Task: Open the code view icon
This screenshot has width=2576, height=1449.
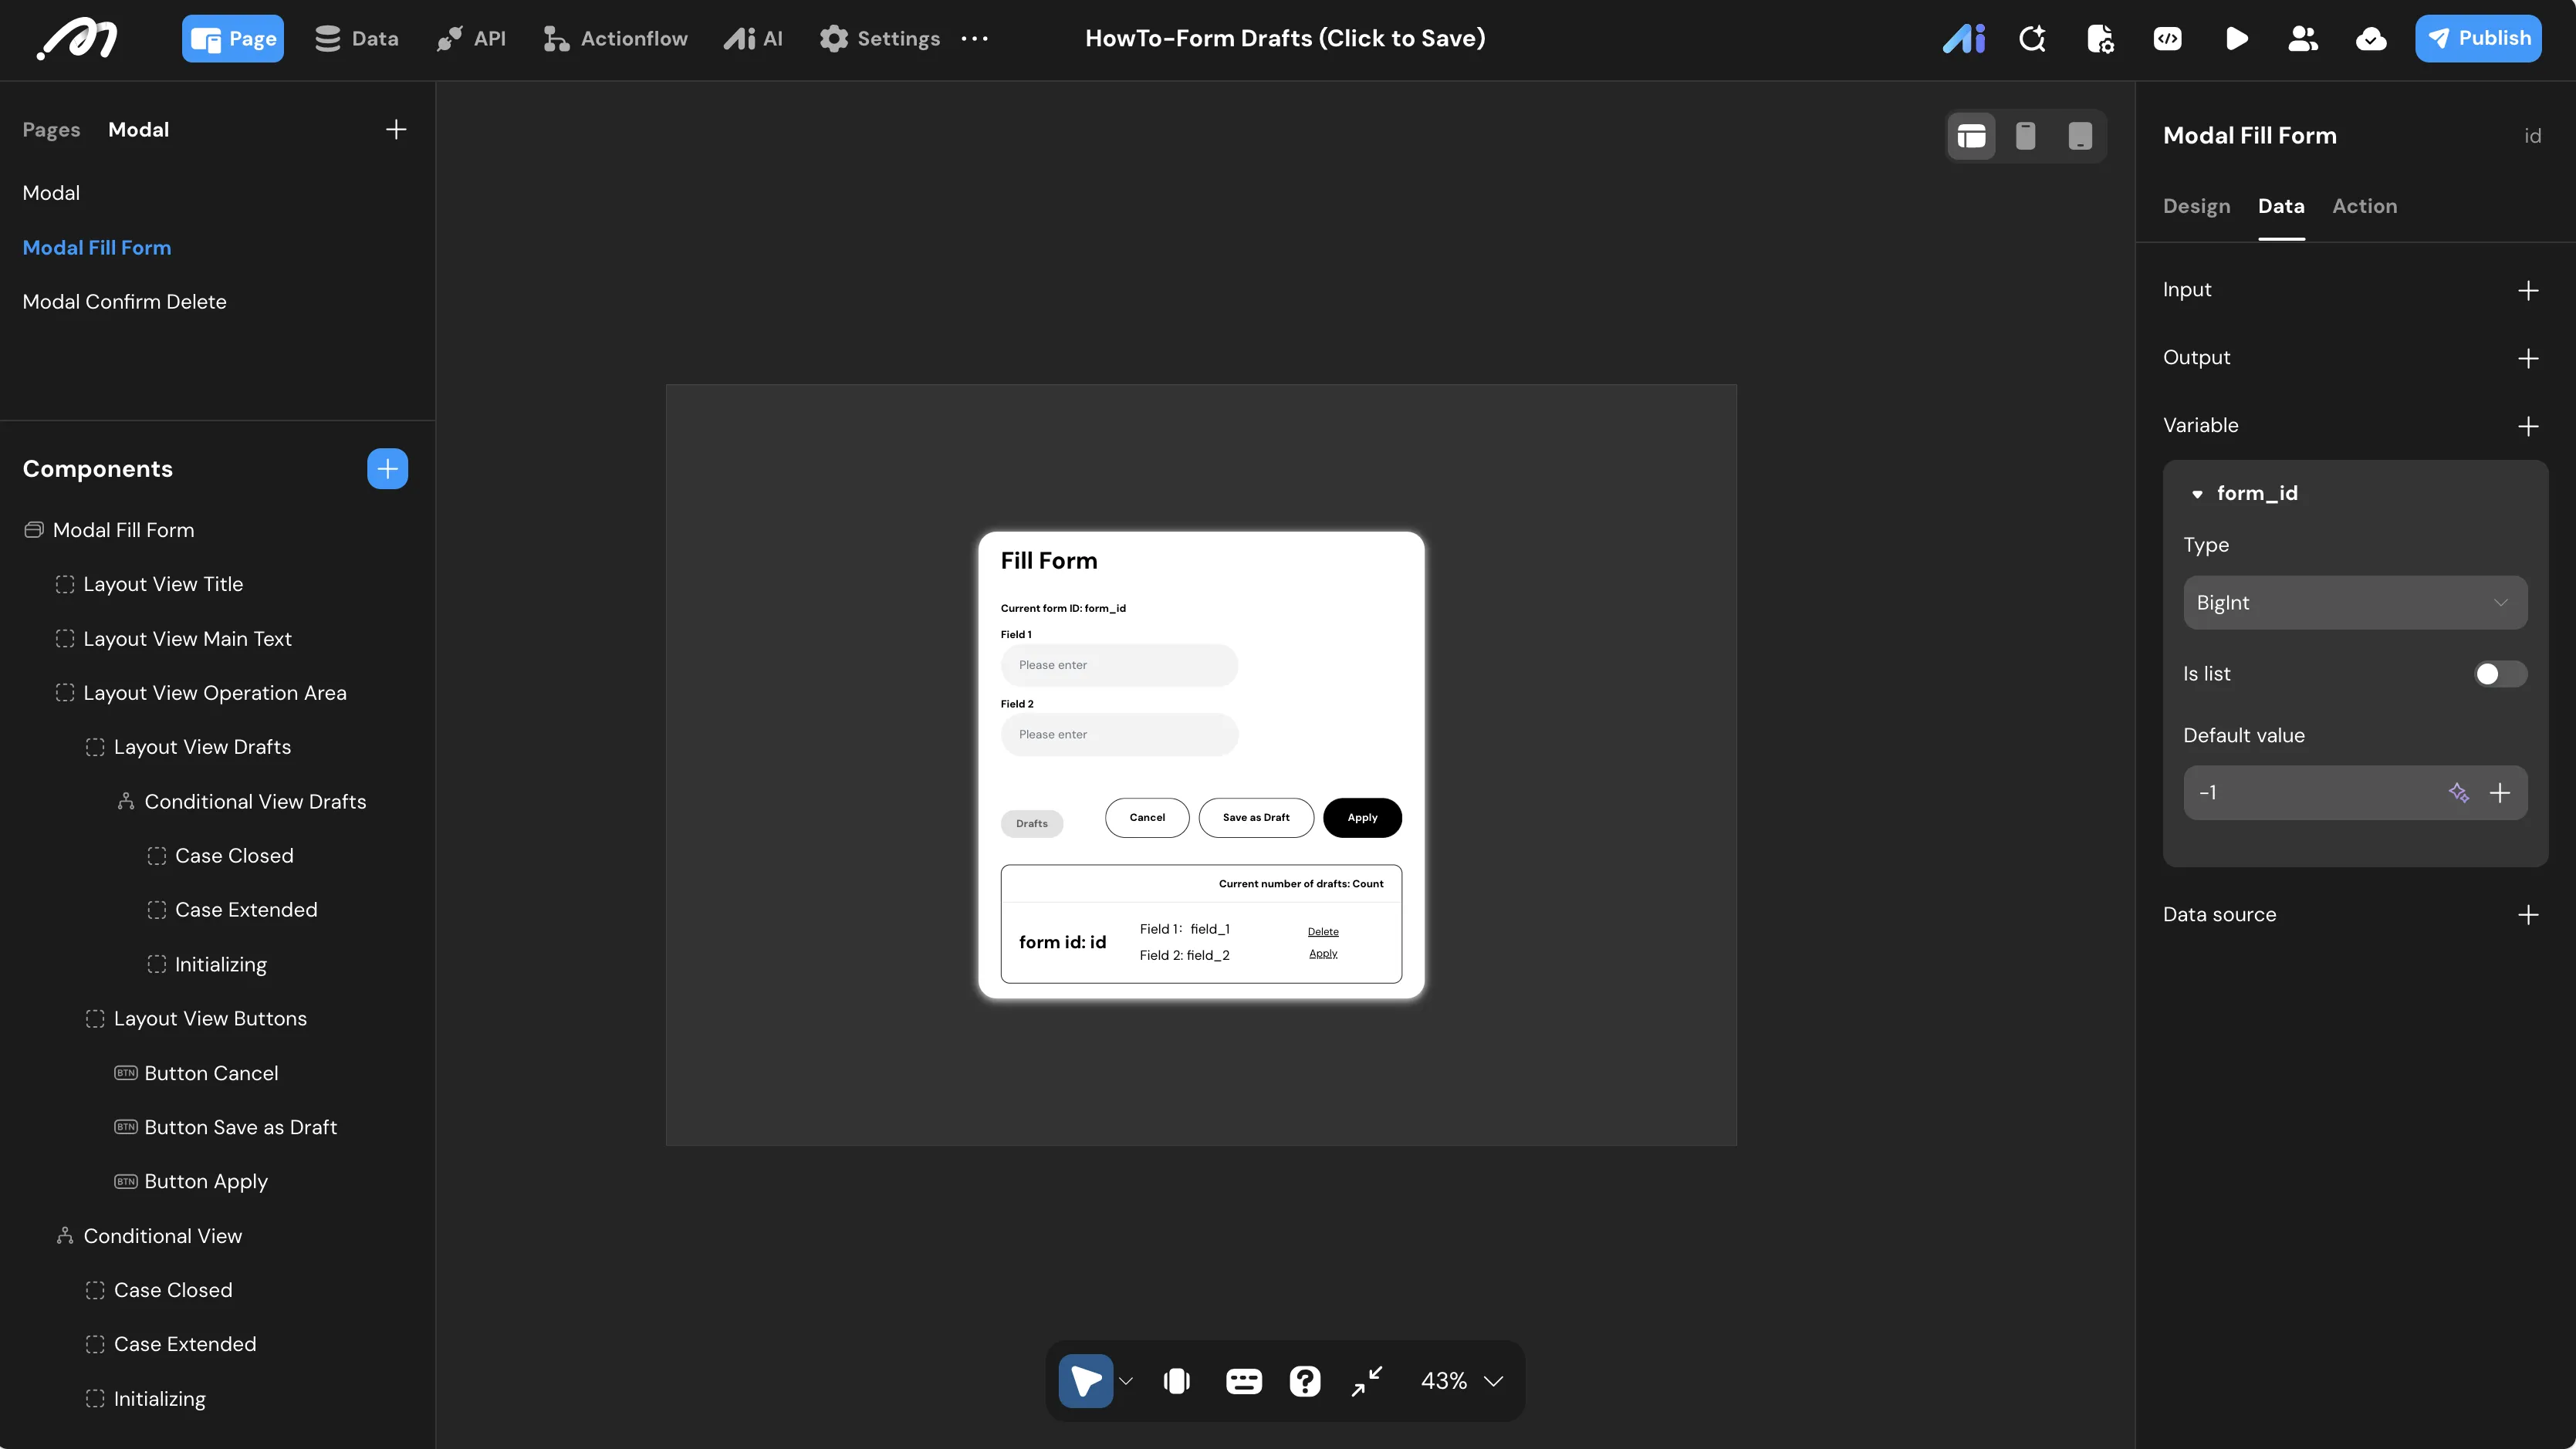Action: [x=2168, y=39]
